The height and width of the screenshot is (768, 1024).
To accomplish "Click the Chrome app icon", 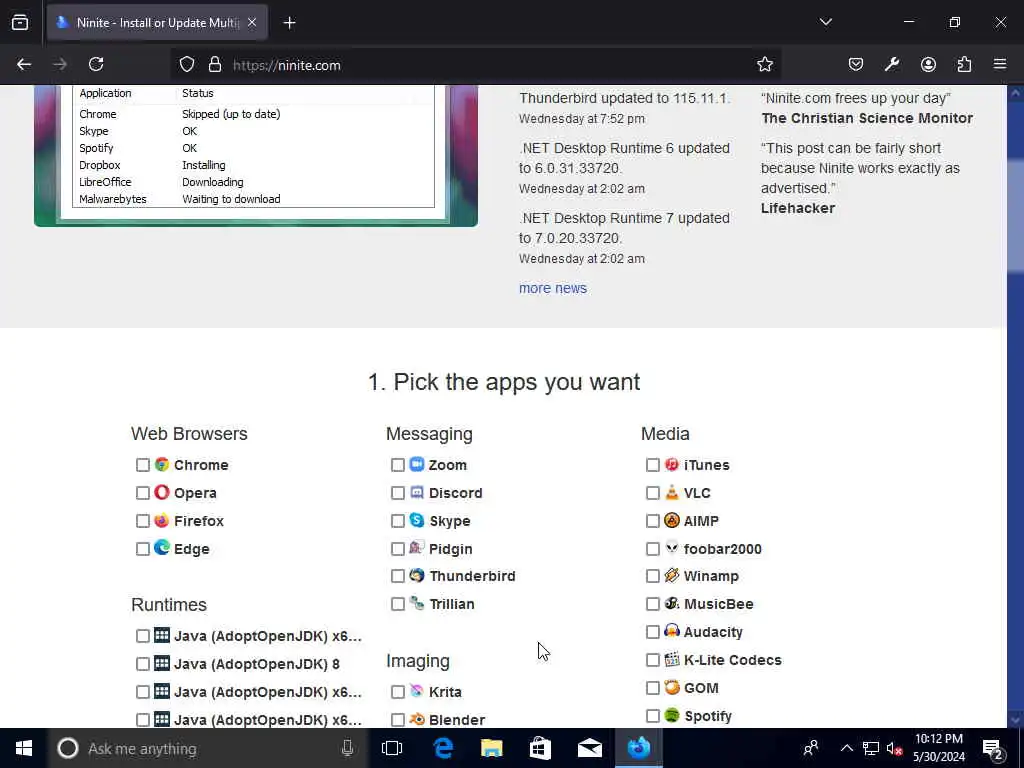I will click(x=162, y=464).
